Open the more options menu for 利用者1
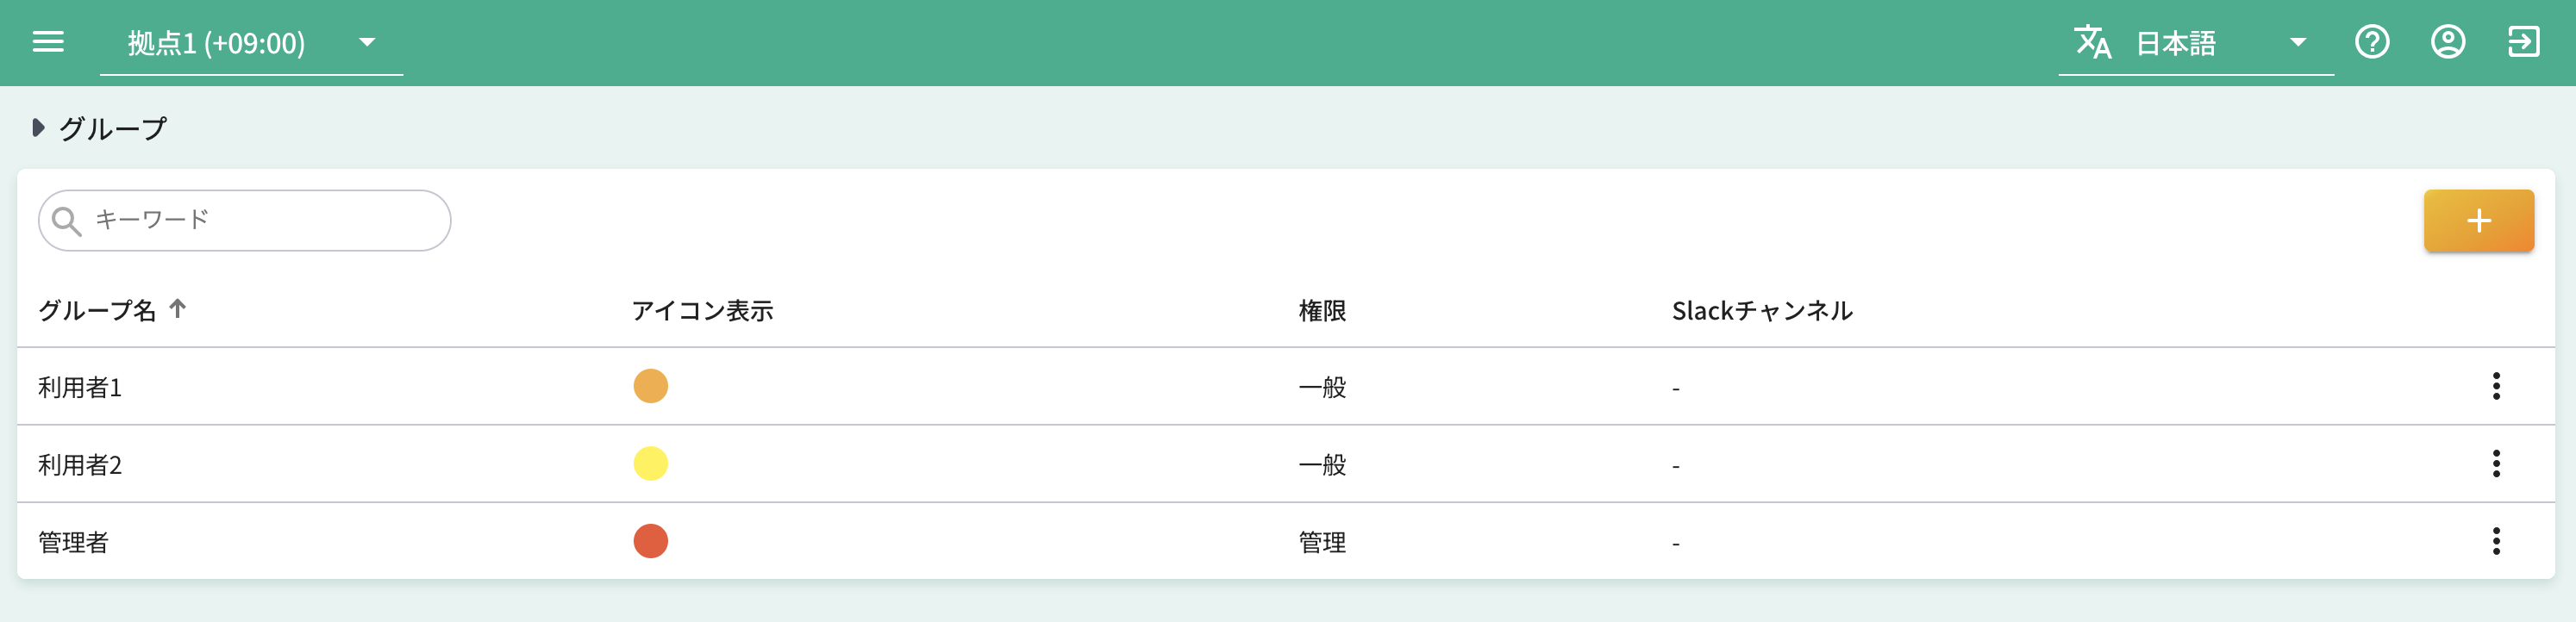 [x=2496, y=386]
